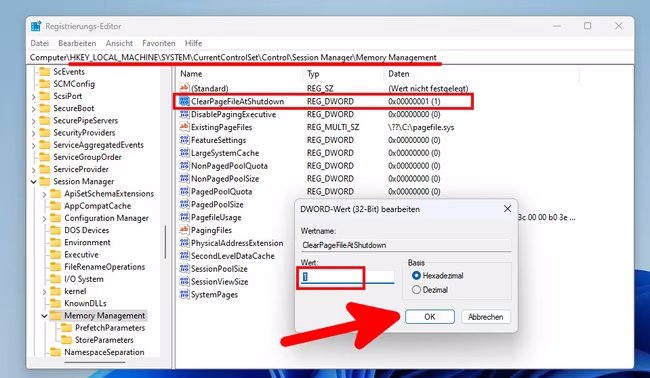This screenshot has height=378, width=650.
Task: Collapse the Session Manager key
Action: (34, 182)
